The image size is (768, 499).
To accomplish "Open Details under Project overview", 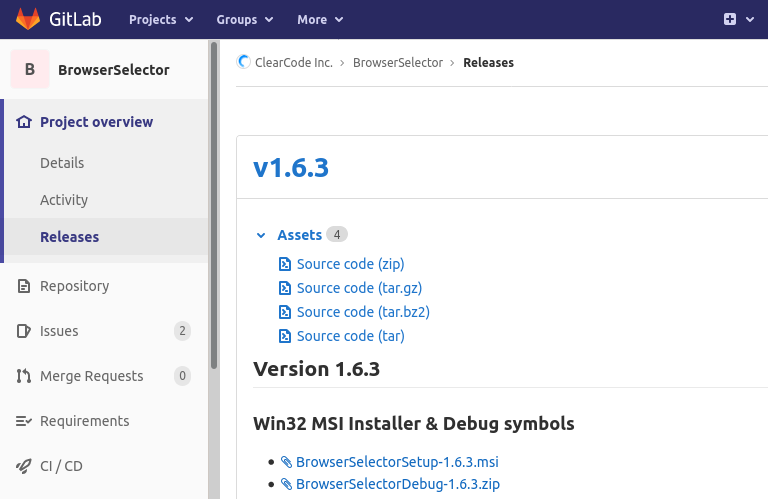I will point(62,163).
